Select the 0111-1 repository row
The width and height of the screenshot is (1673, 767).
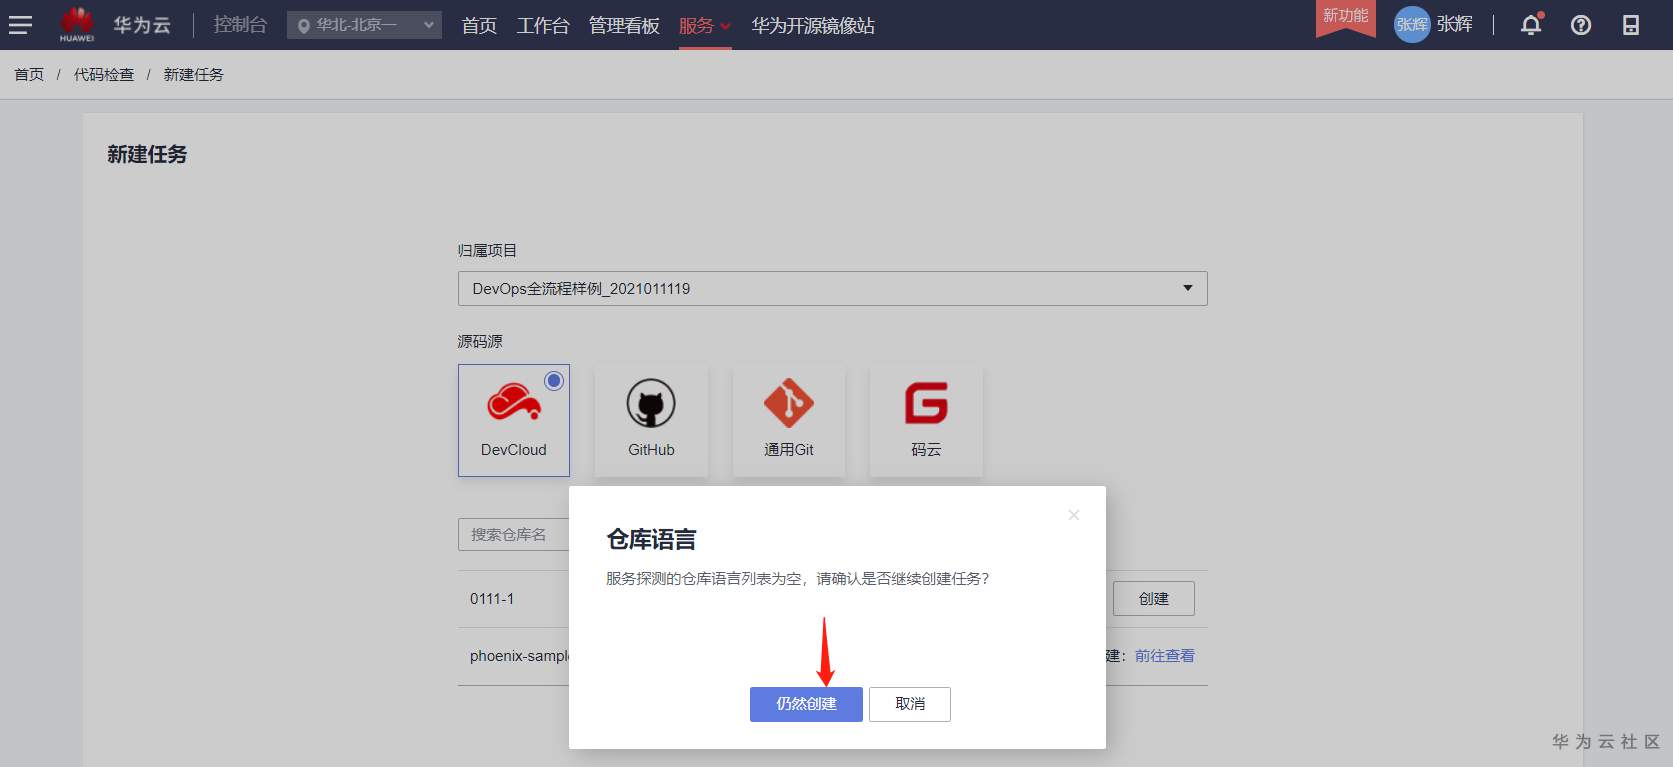(x=832, y=599)
